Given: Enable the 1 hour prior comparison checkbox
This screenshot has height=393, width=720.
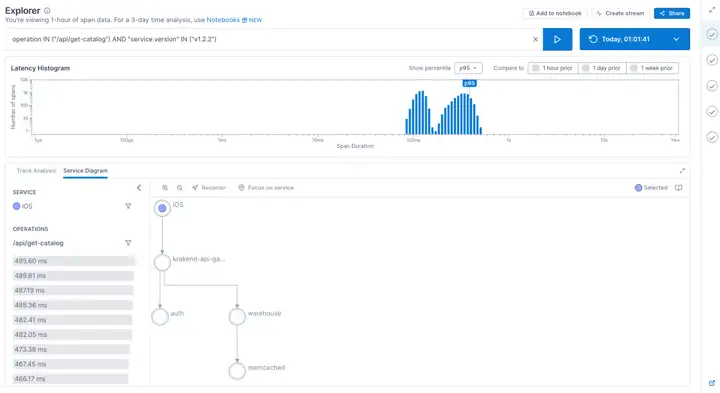Looking at the screenshot, I should [x=535, y=68].
